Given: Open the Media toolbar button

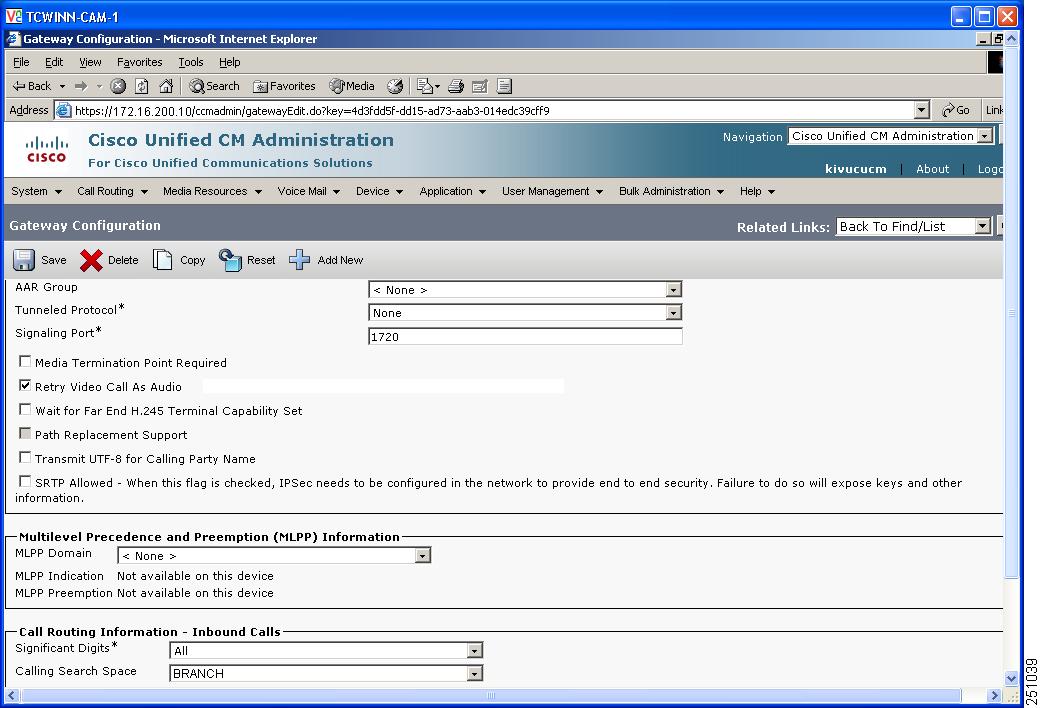Looking at the screenshot, I should coord(352,86).
